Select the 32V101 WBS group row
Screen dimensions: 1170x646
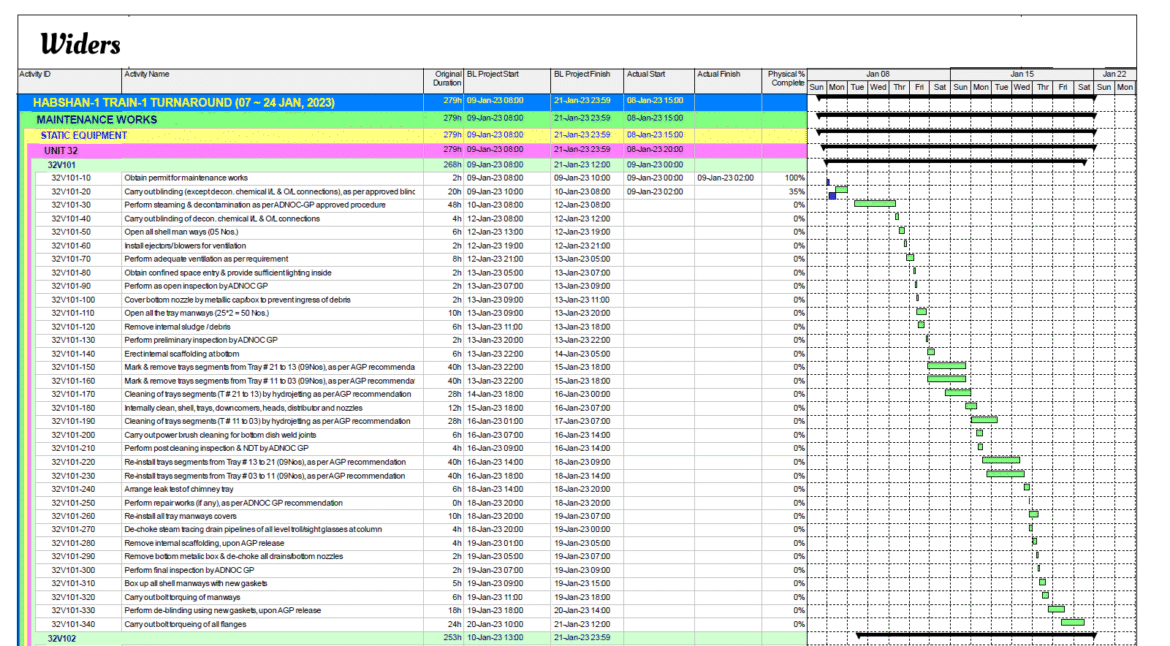[x=62, y=165]
